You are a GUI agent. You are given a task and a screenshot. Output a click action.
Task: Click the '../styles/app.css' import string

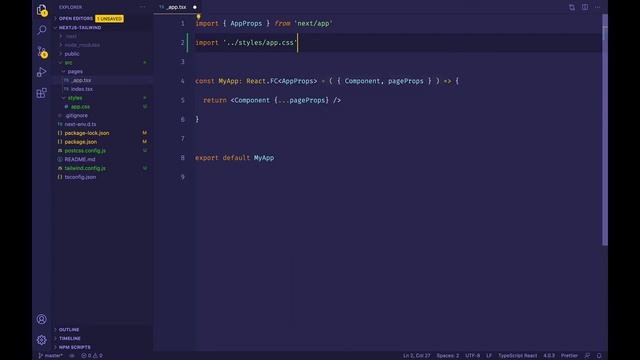point(260,42)
